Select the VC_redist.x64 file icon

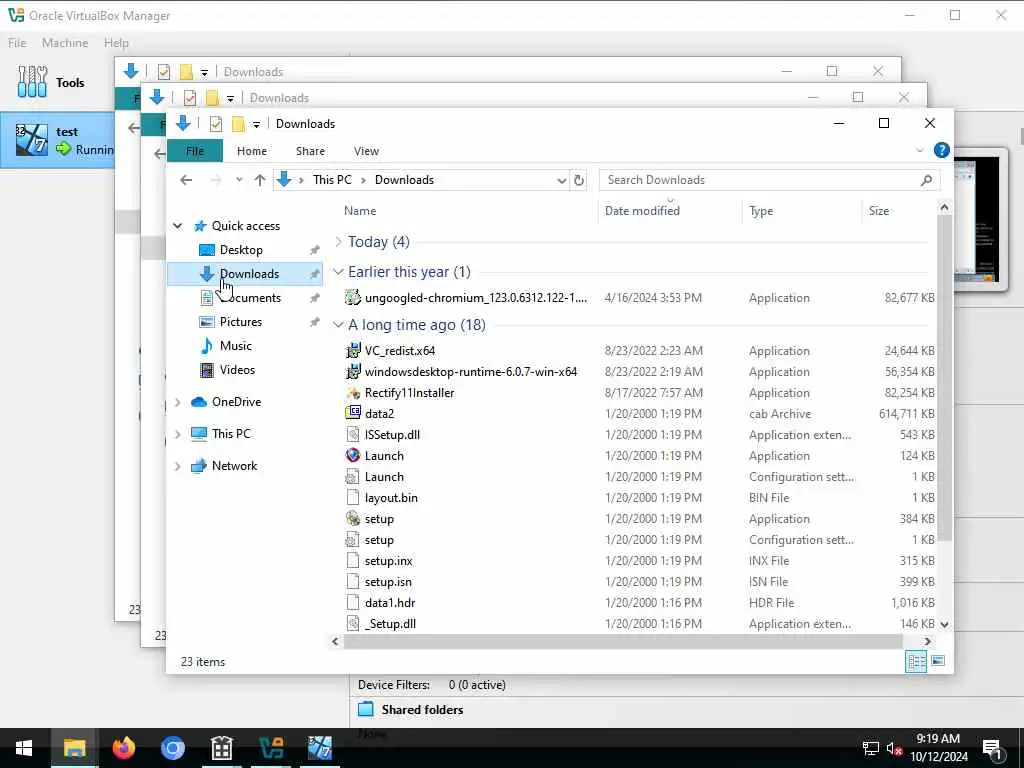tap(353, 351)
